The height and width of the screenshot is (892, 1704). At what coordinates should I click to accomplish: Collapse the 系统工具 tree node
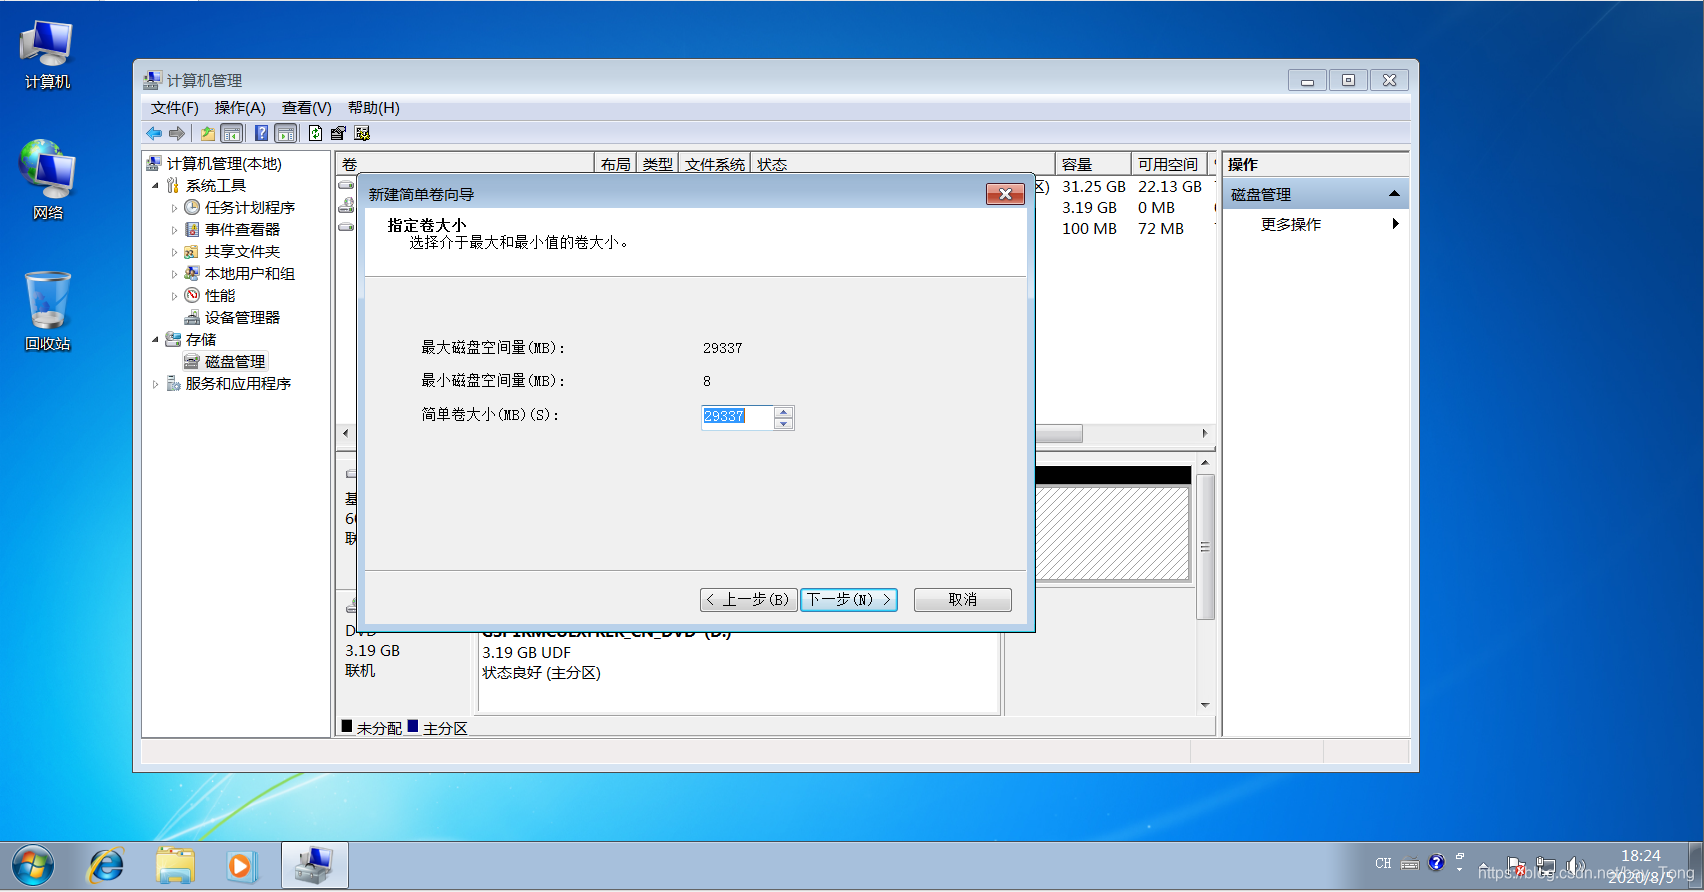pyautogui.click(x=155, y=186)
